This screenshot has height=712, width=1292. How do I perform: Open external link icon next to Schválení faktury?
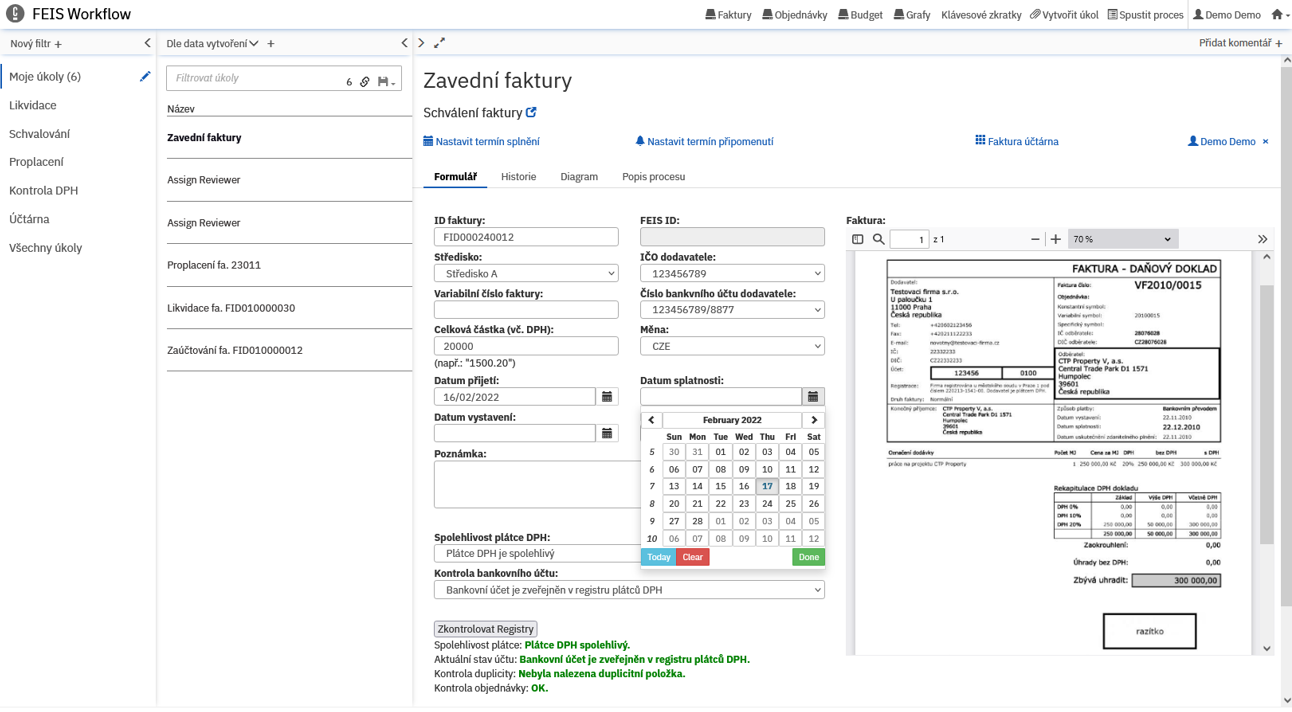tap(531, 113)
